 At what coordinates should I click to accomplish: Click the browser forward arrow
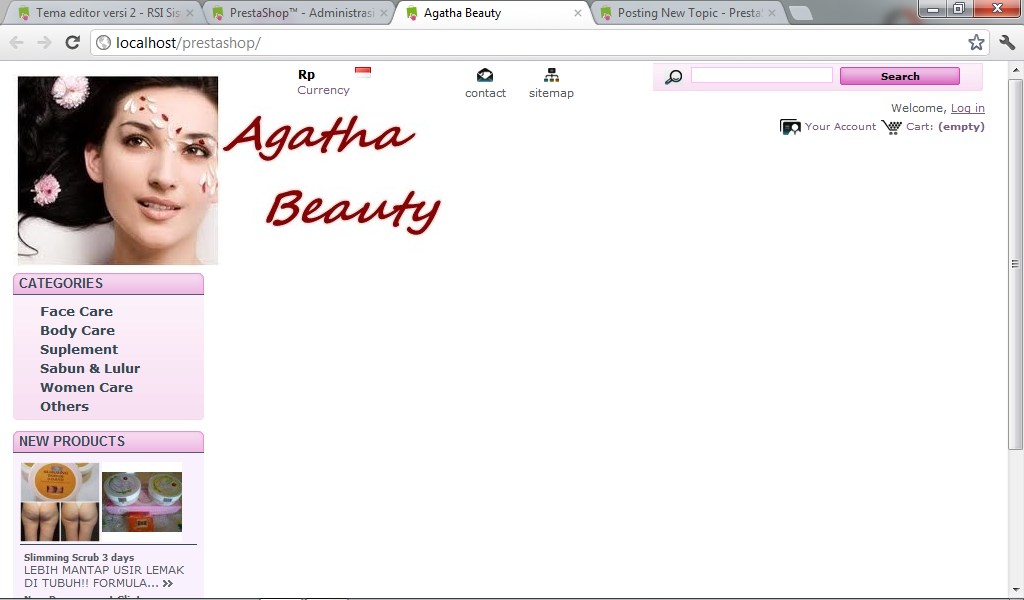(x=44, y=43)
